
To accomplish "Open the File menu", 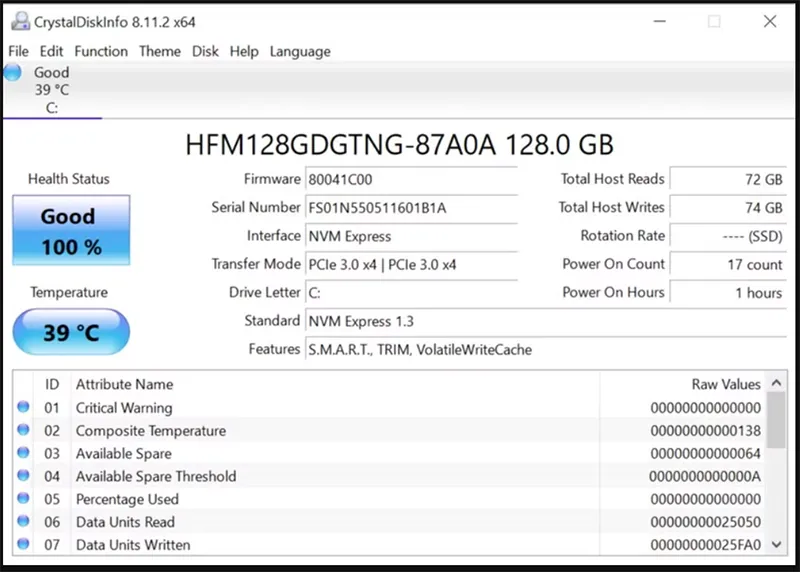I will coord(18,52).
